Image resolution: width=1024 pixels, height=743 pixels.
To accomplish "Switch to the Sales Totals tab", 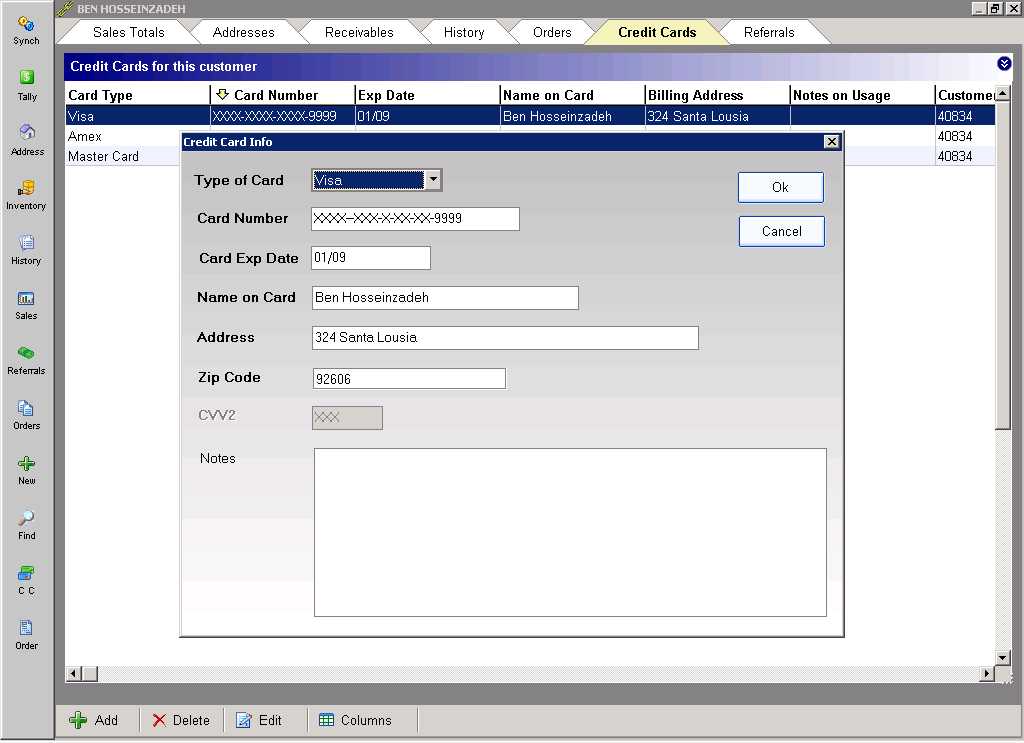I will 128,32.
